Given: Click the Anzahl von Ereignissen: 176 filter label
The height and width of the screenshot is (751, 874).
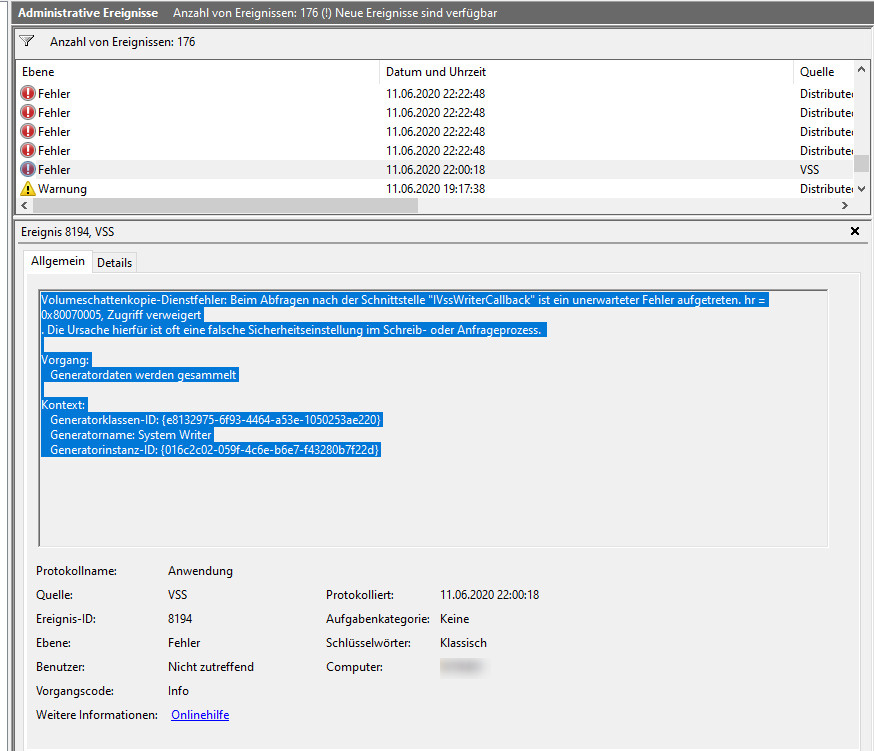Looking at the screenshot, I should (123, 42).
